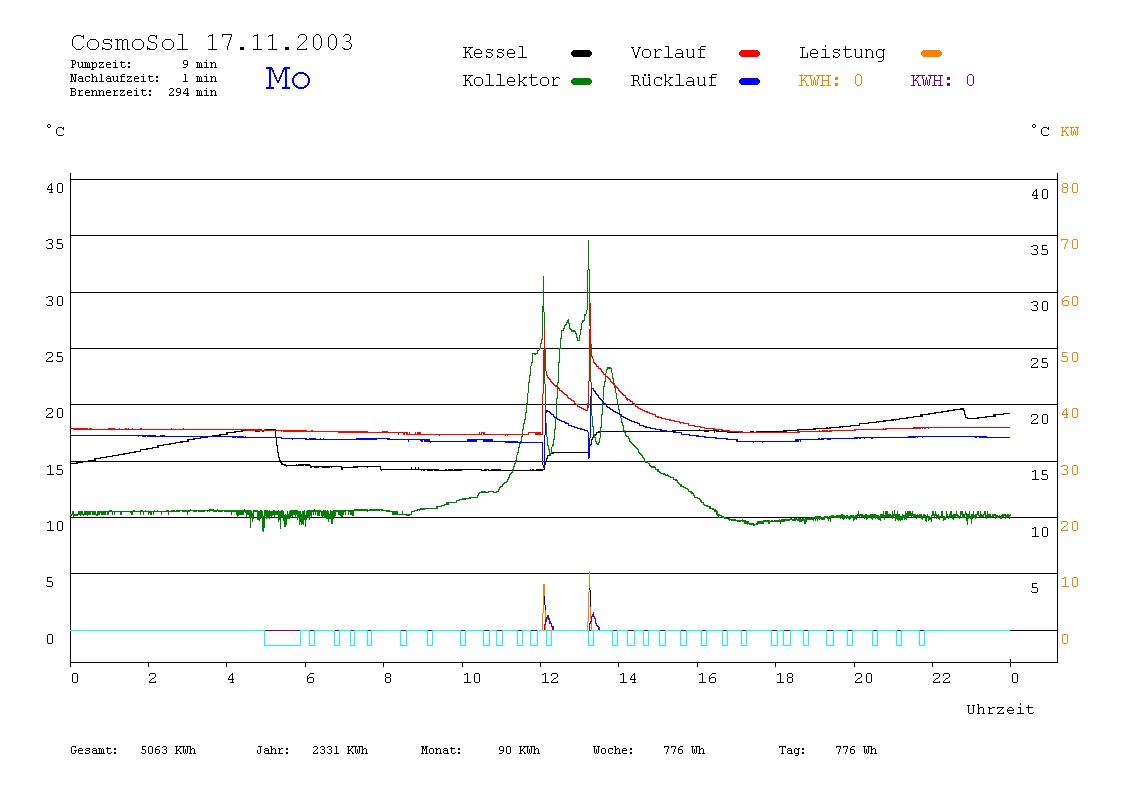Click the Kessel legend label
This screenshot has height=812, width=1148.
tap(494, 53)
